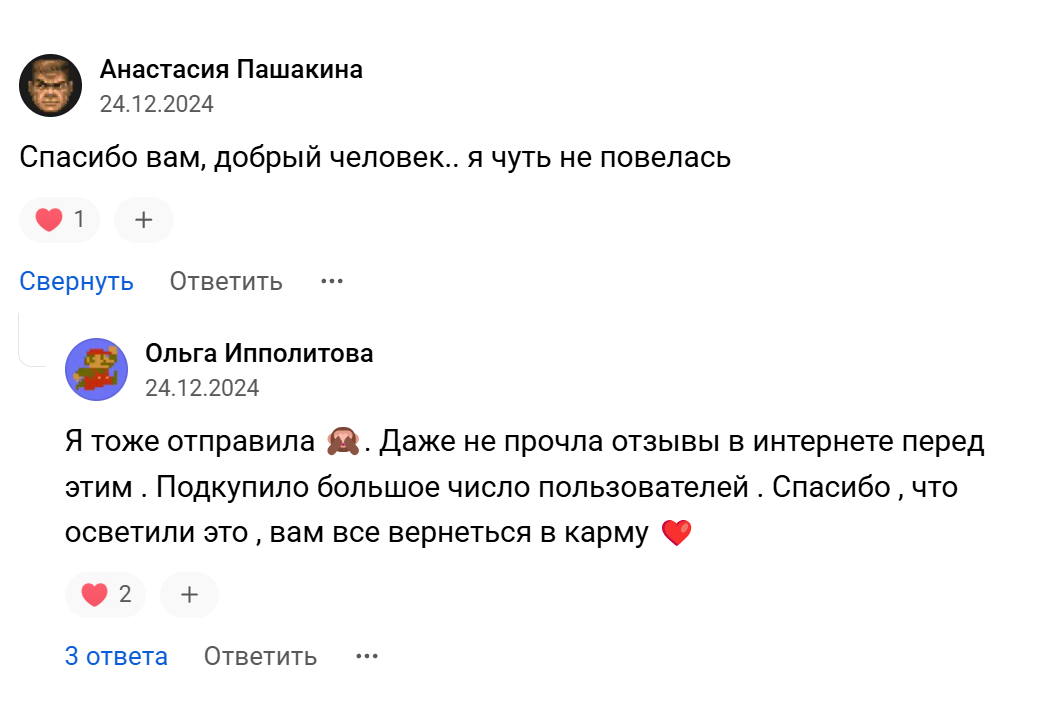Collapse replies with Свернуть

[x=76, y=281]
